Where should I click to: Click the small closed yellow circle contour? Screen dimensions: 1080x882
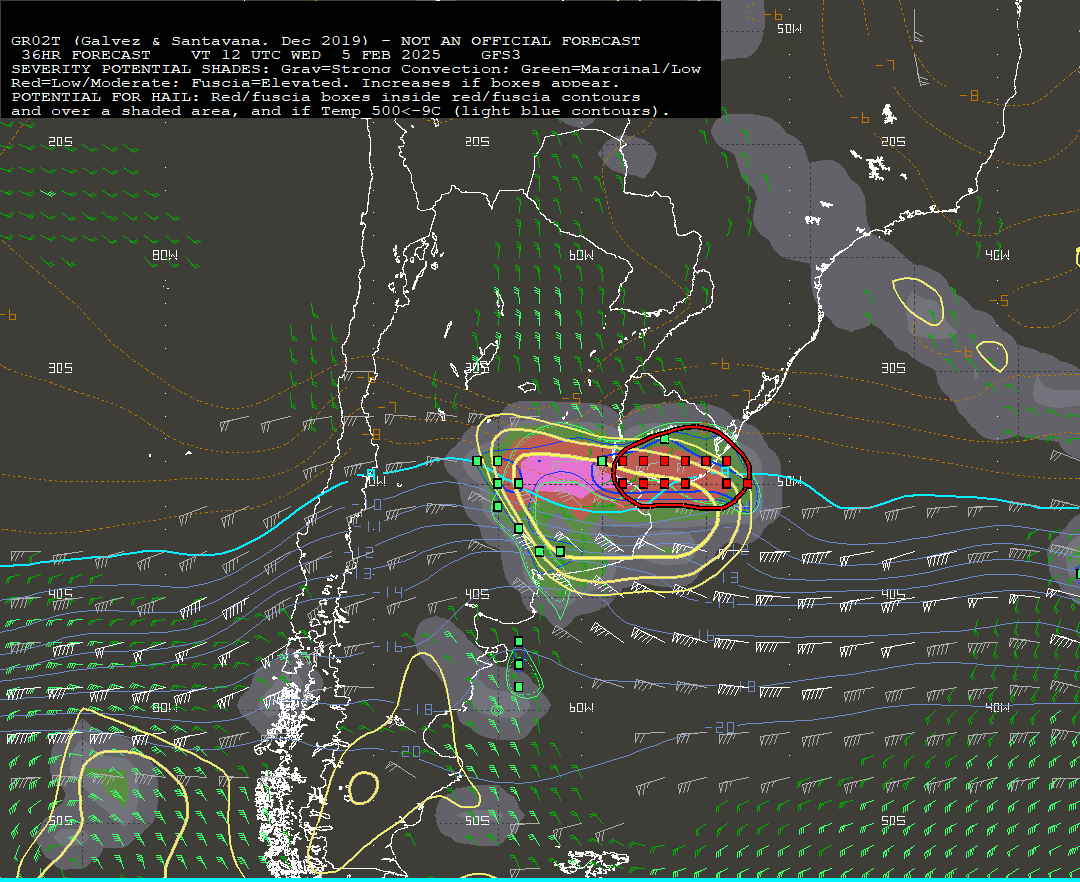(x=362, y=788)
